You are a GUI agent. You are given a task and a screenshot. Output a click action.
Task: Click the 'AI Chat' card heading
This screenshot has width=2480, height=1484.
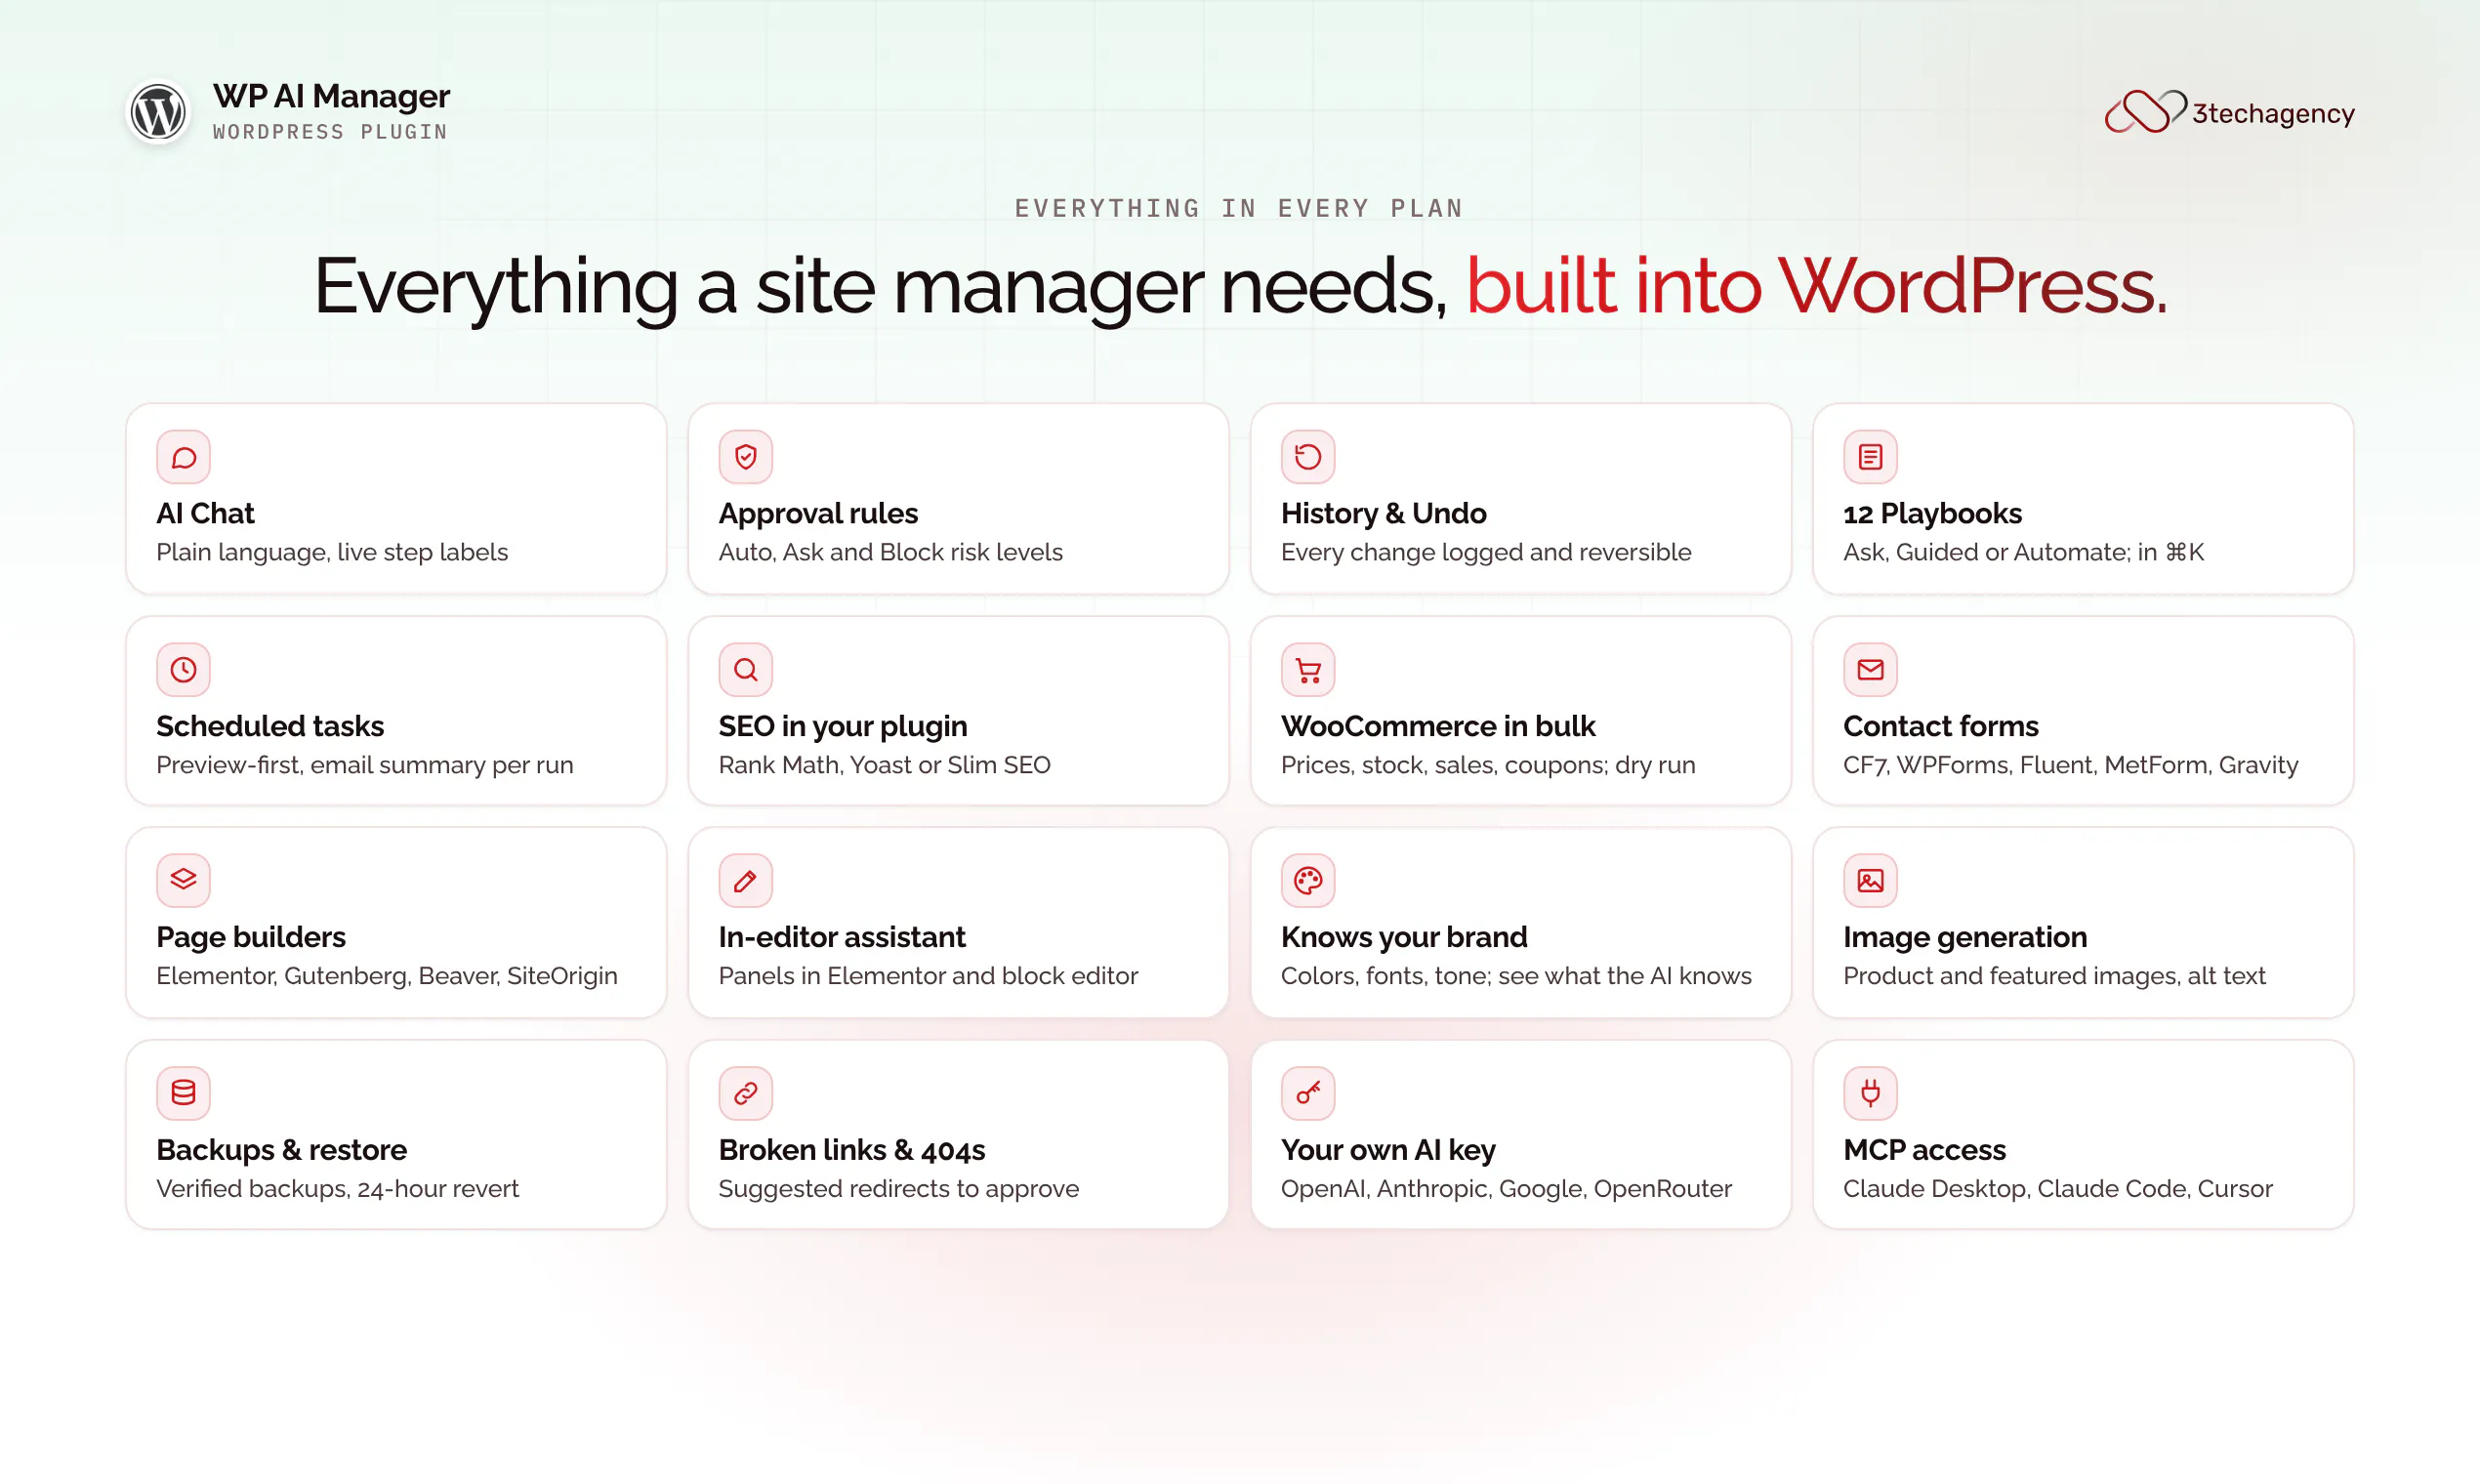(x=205, y=513)
